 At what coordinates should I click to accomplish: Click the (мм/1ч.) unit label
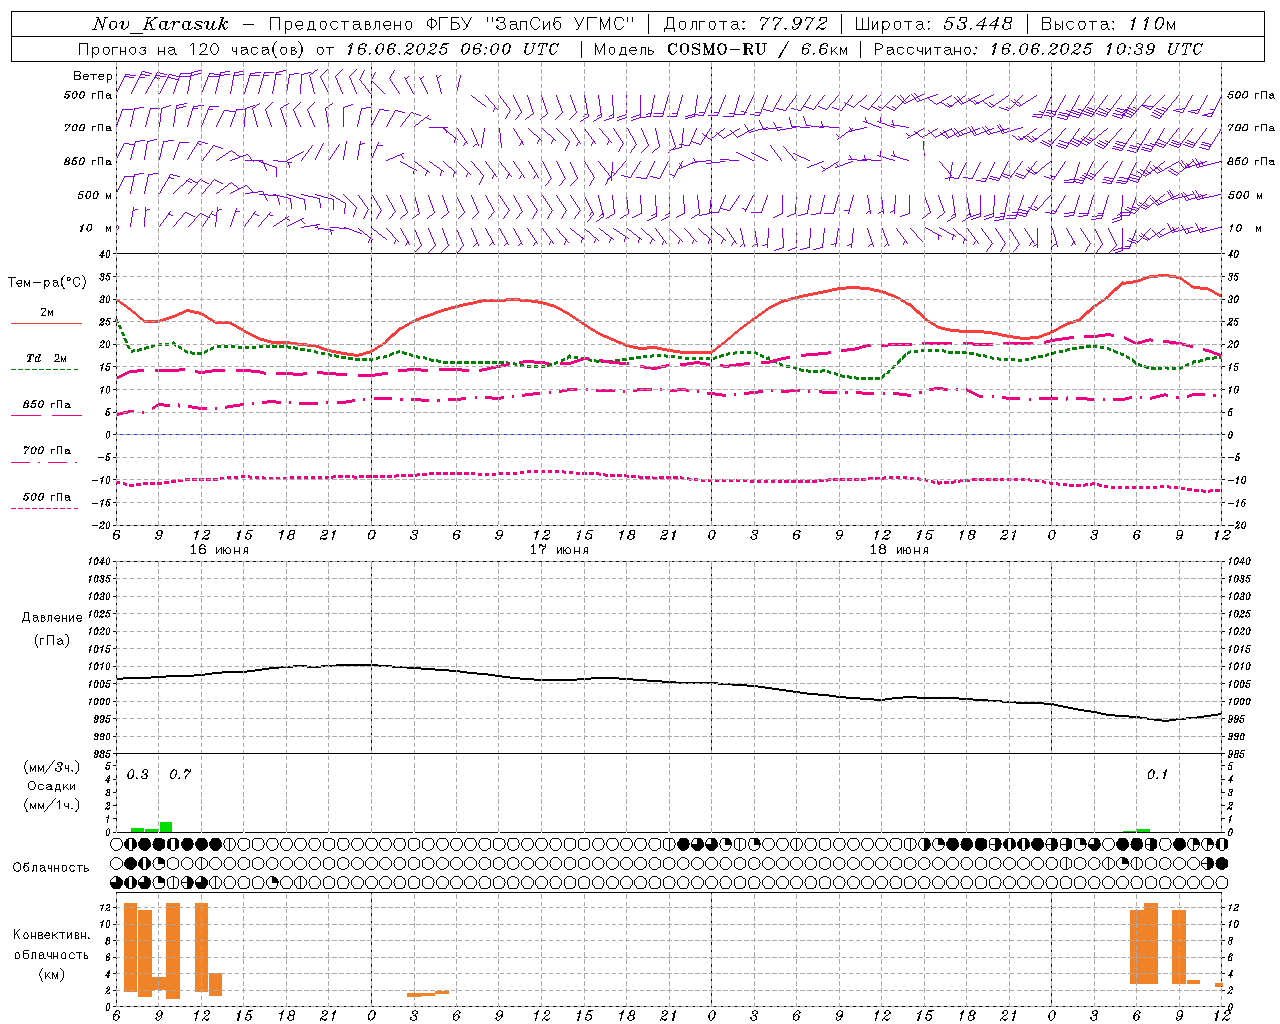[52, 805]
